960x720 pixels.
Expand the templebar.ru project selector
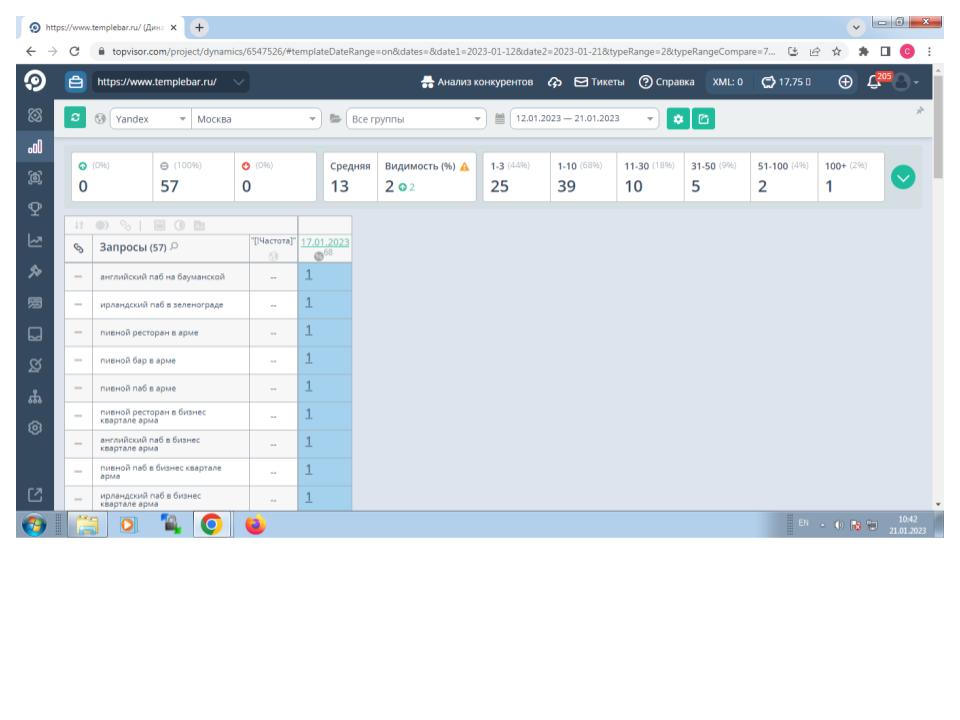coord(170,81)
